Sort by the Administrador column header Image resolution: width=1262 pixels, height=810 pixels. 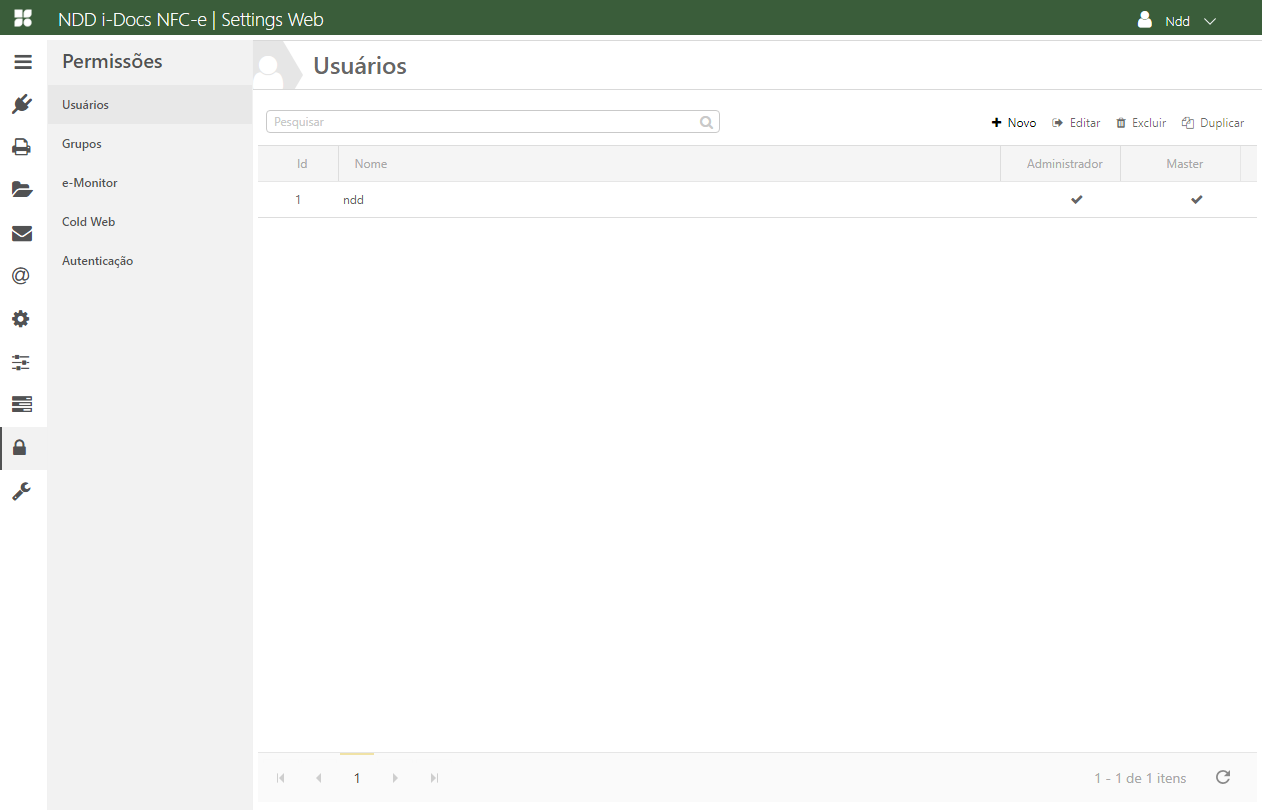click(1060, 164)
